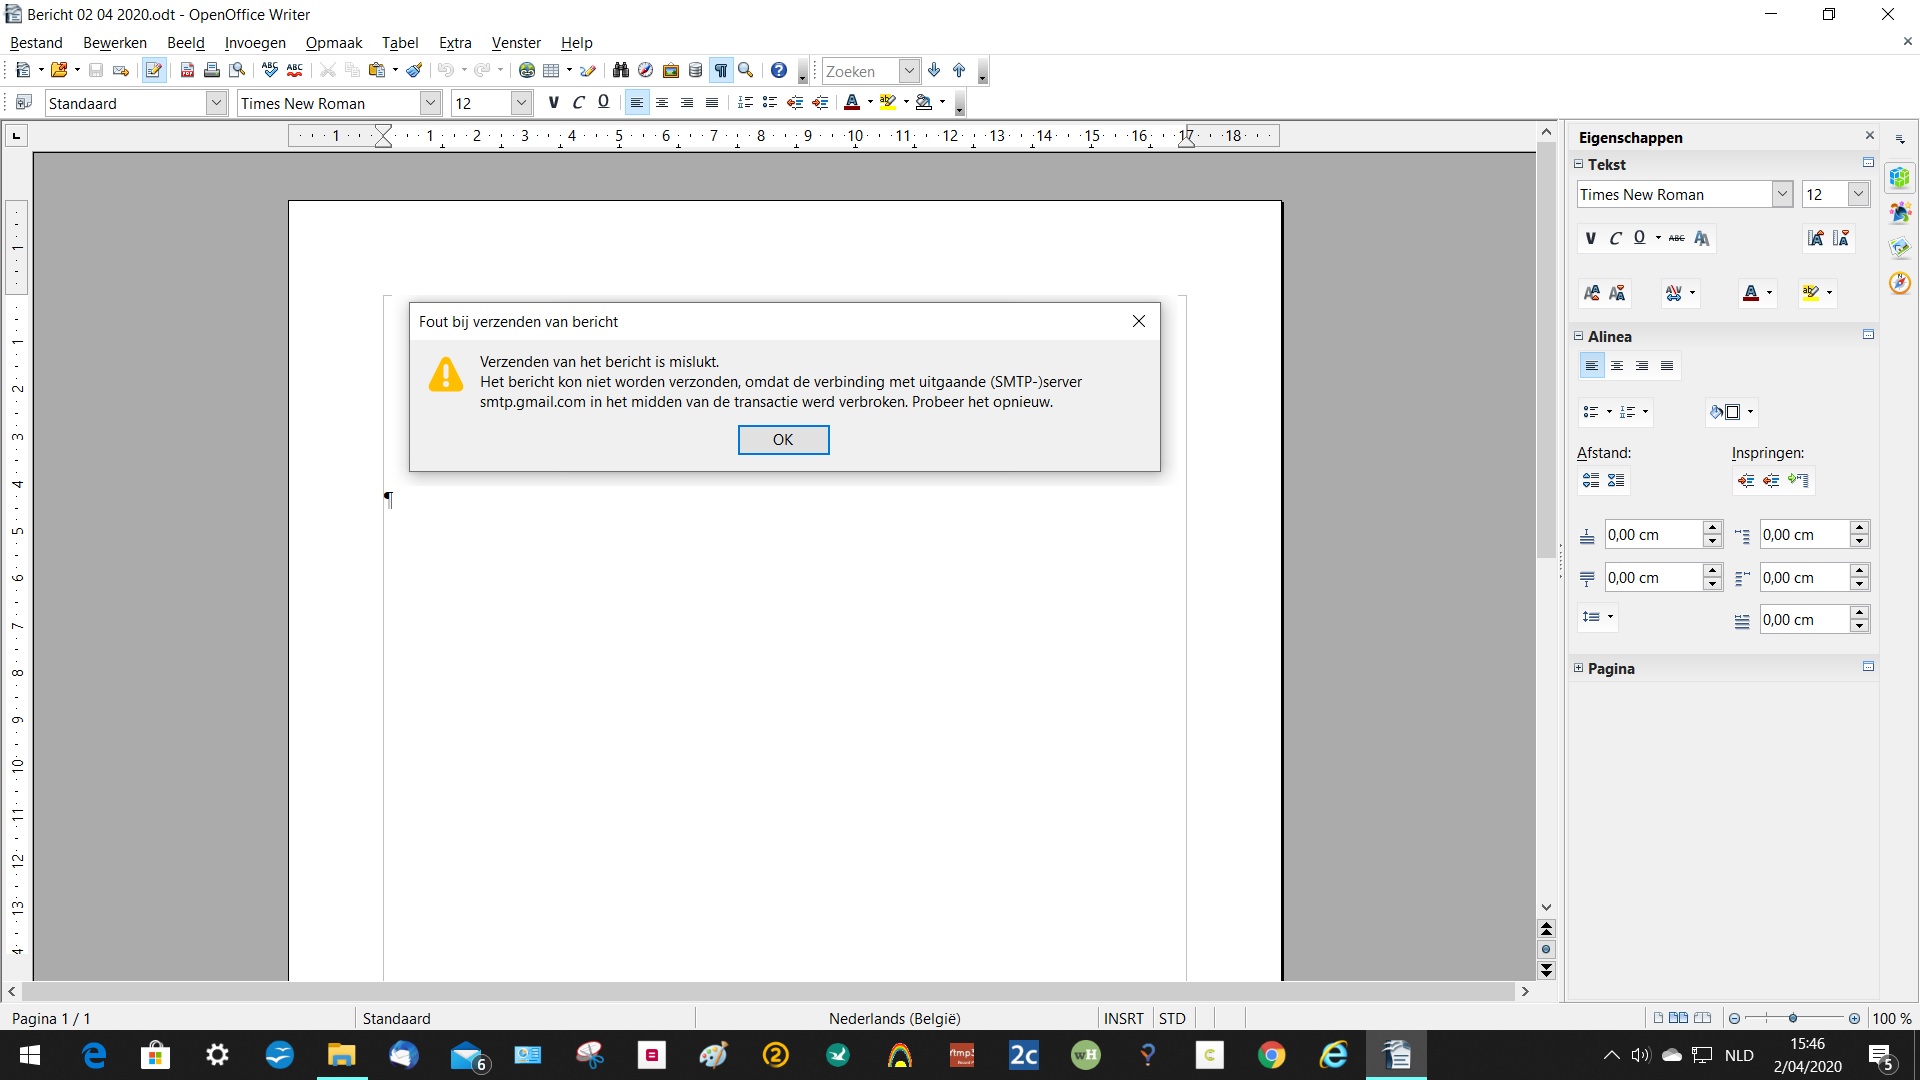Click the Find & Replace binoculars icon

pos(621,71)
